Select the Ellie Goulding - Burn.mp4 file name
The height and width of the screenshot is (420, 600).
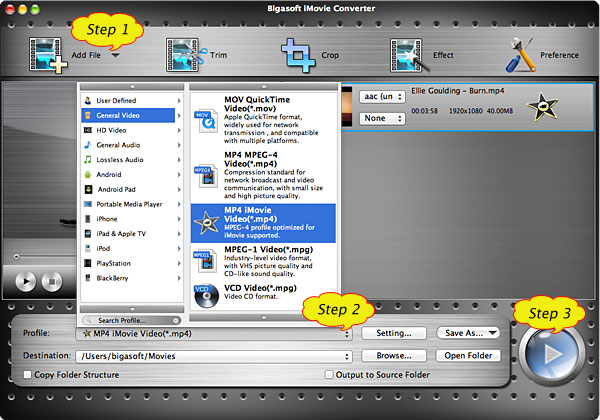[458, 91]
